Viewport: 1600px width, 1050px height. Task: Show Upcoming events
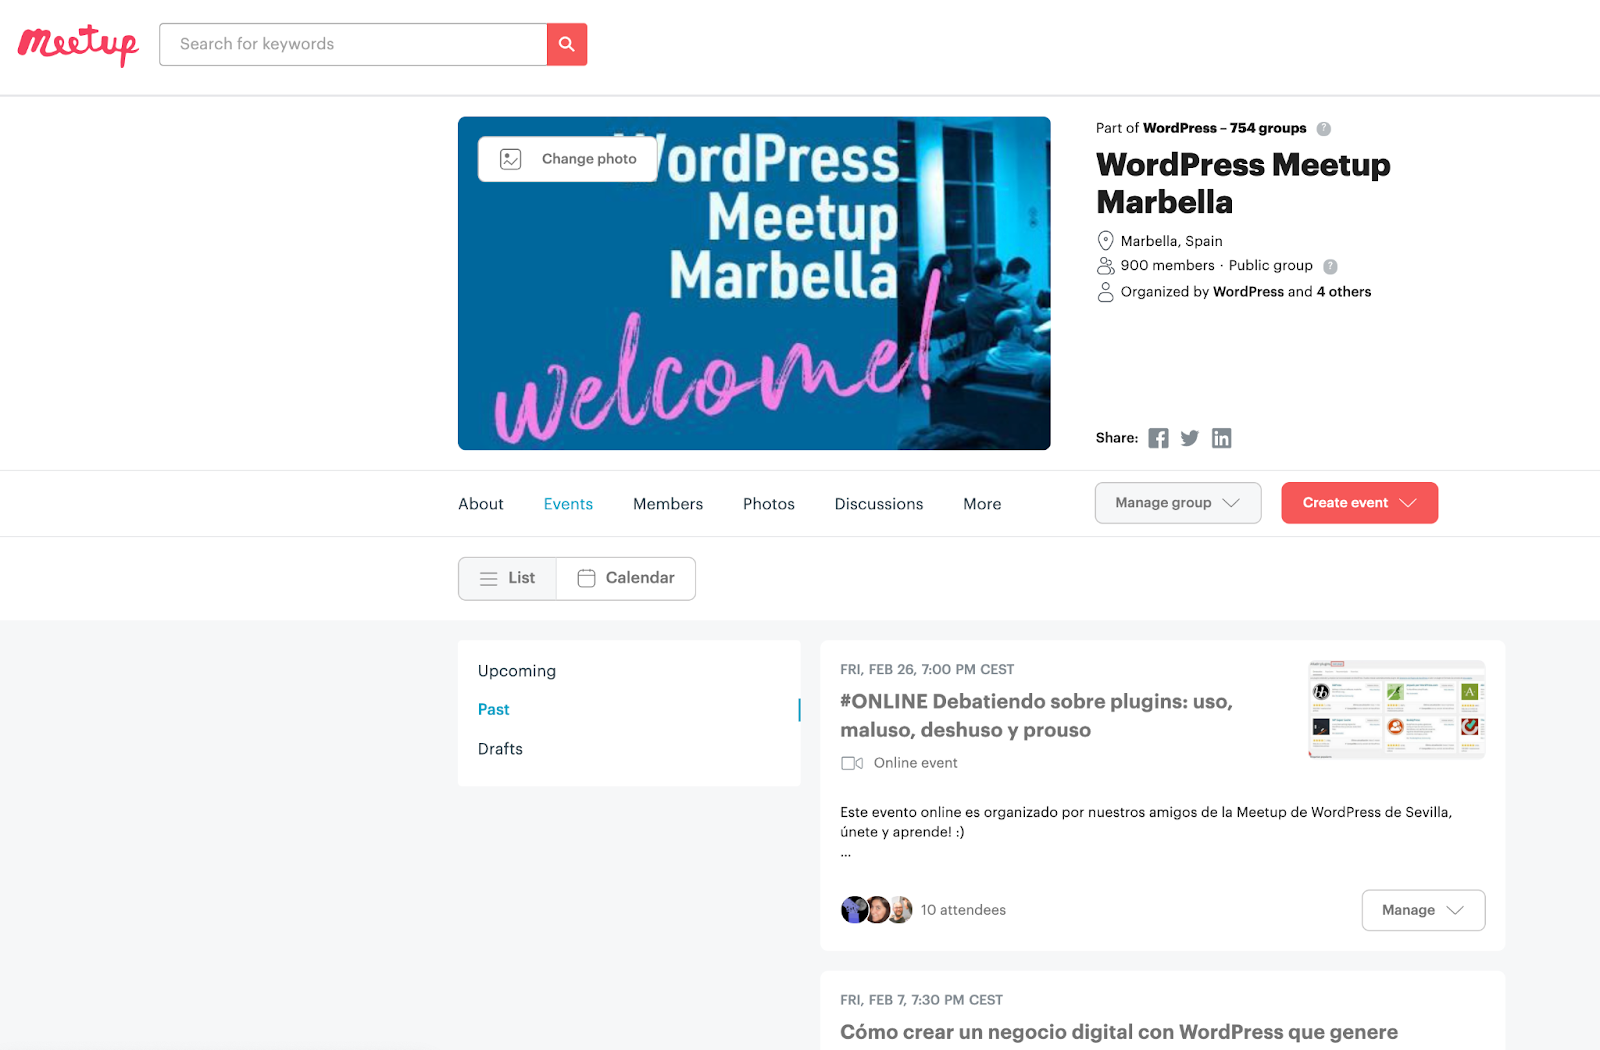(x=517, y=671)
